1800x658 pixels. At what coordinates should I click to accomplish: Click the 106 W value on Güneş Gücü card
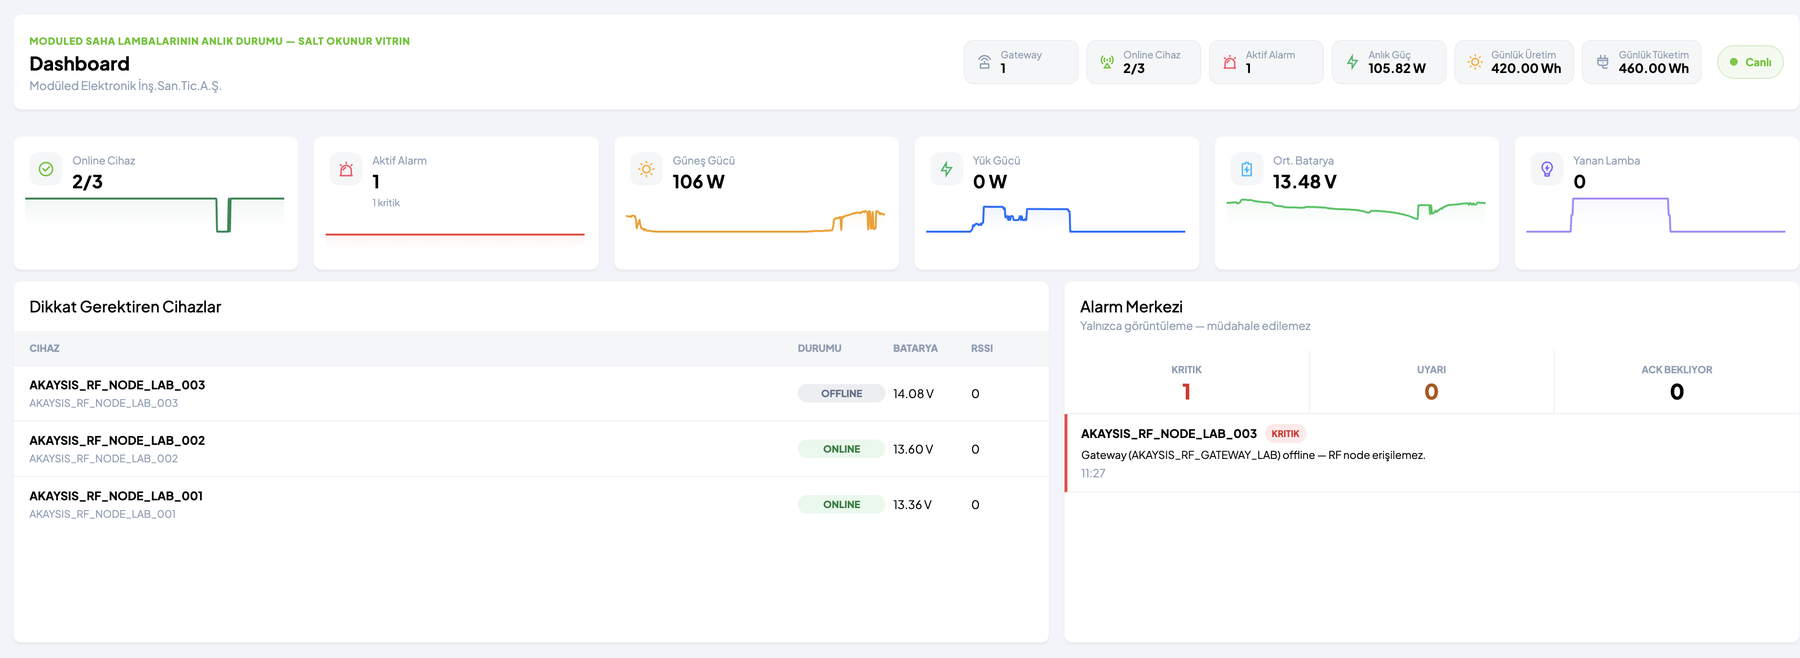click(x=698, y=182)
